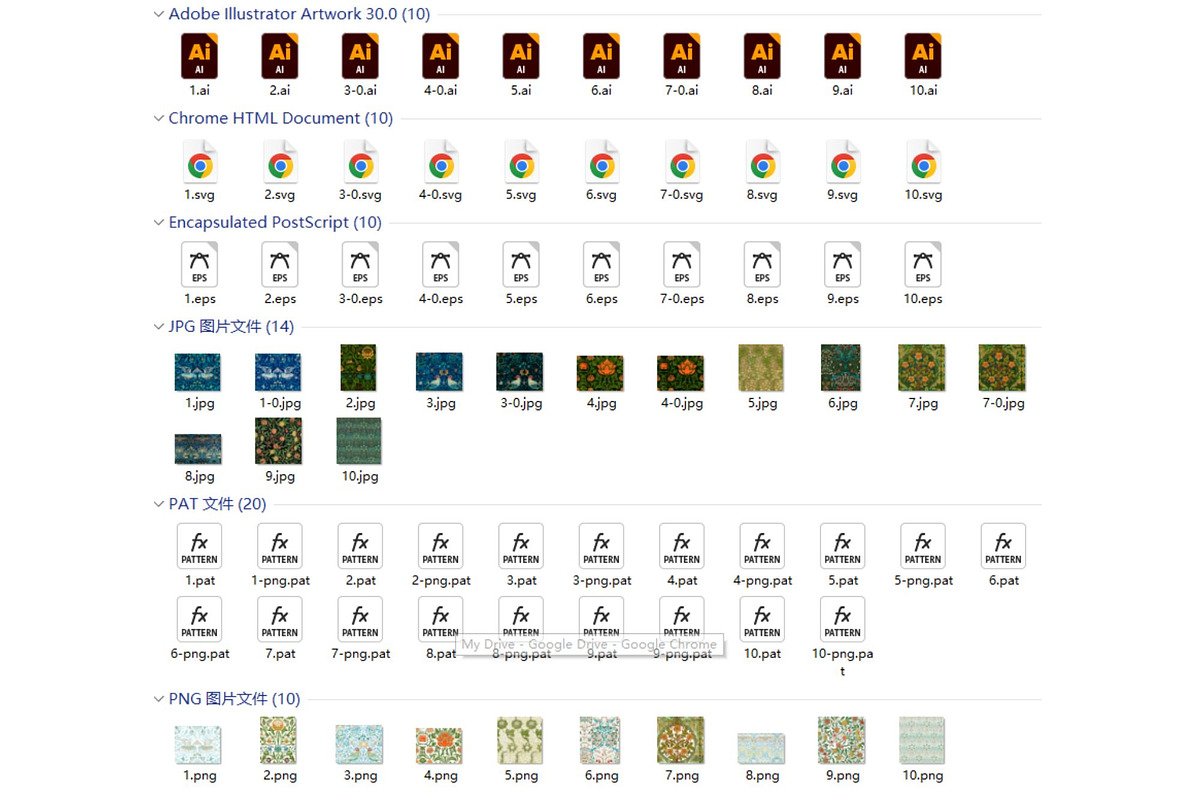Viewport: 1200px width, 800px height.
Task: Click the 2.ai file name label
Action: coord(279,91)
